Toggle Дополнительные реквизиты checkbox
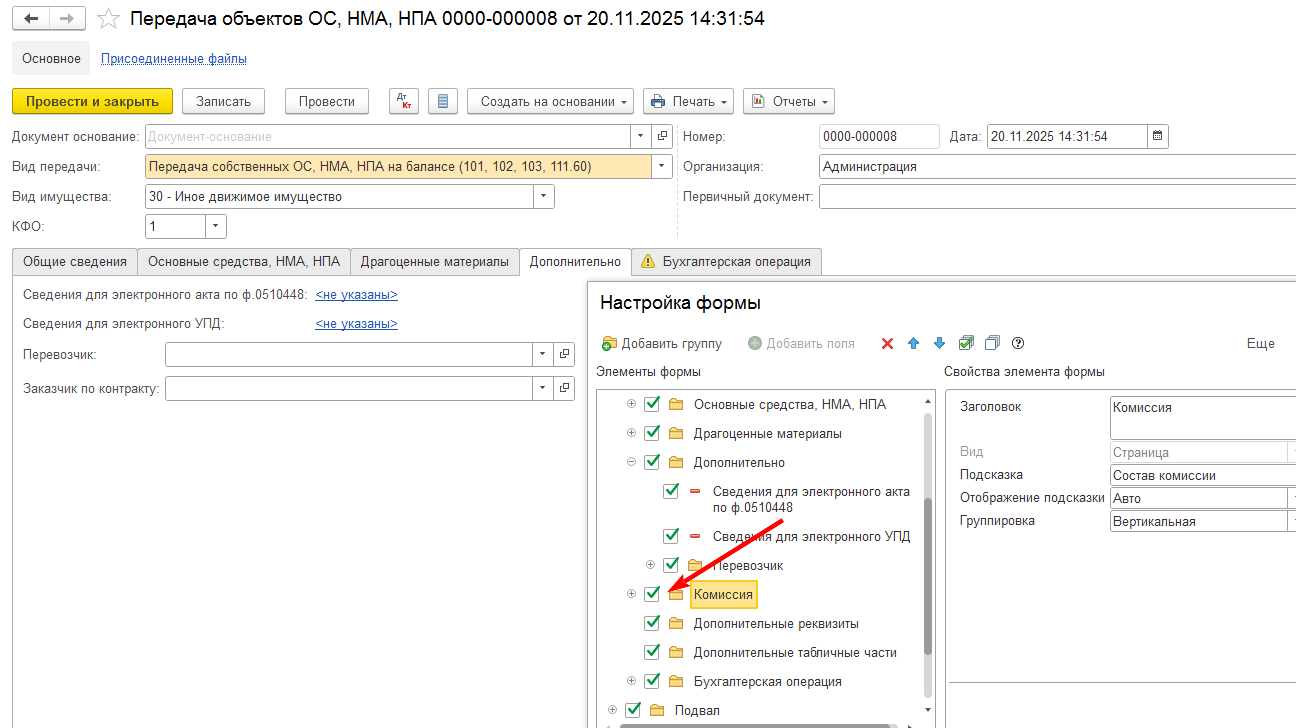 [x=653, y=623]
